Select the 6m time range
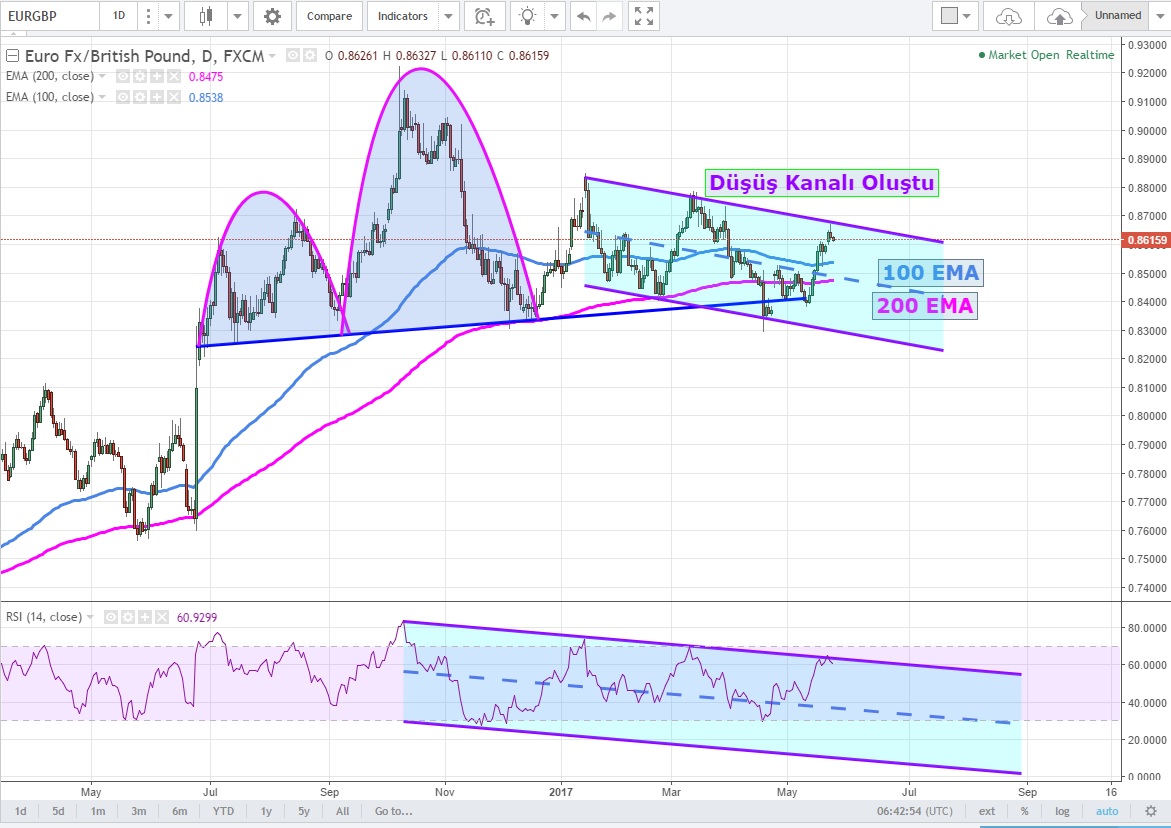 (180, 811)
